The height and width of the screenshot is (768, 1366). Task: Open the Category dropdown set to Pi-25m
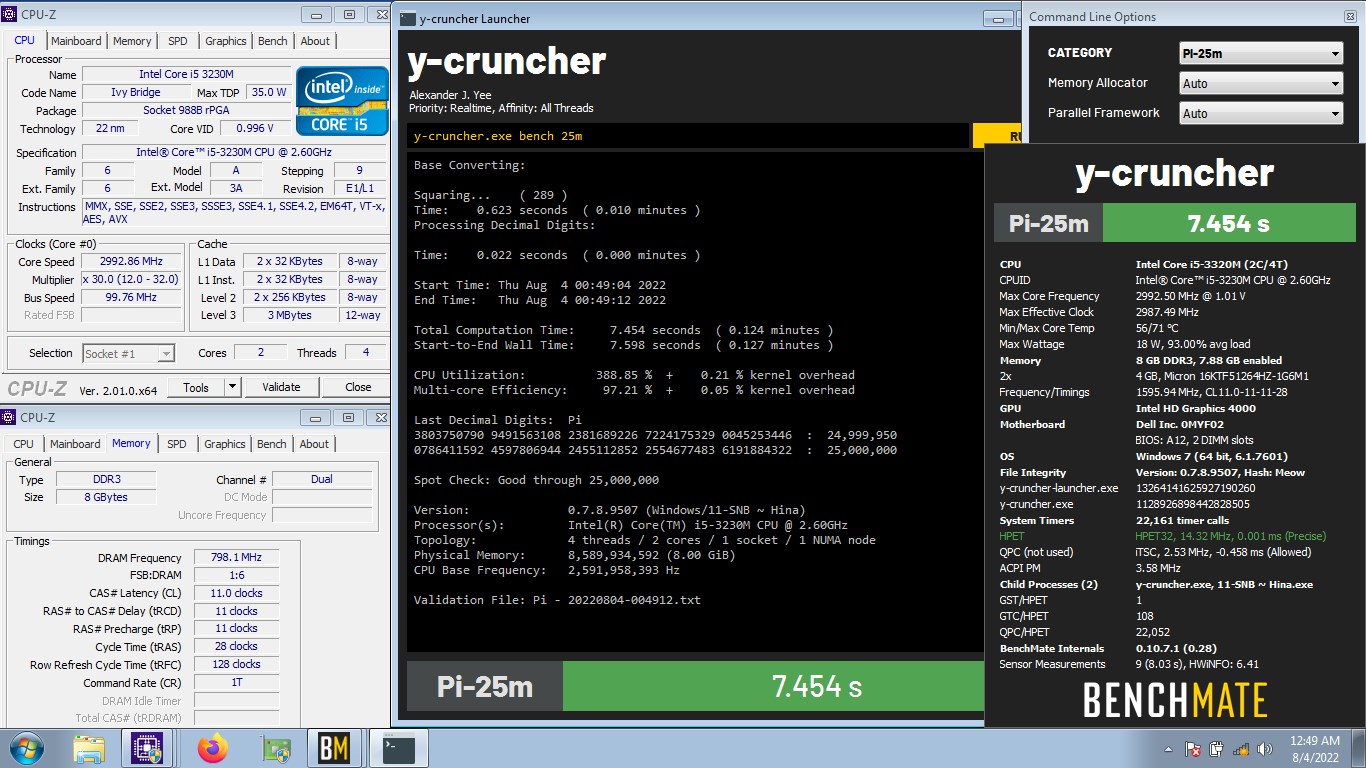[x=1261, y=54]
